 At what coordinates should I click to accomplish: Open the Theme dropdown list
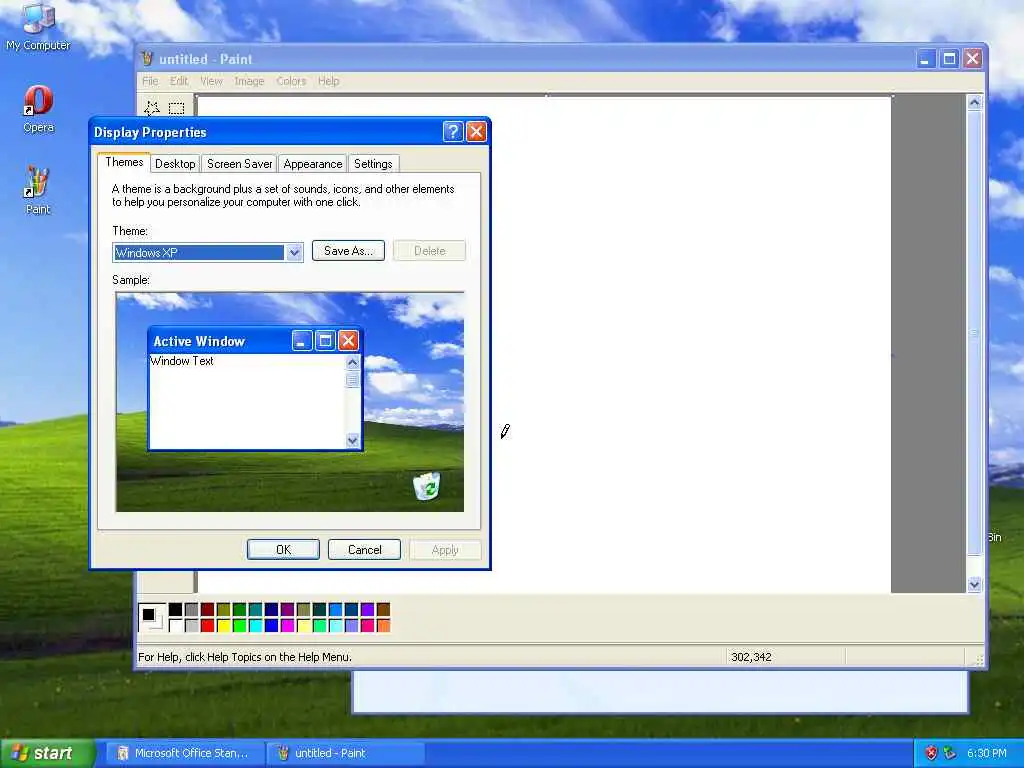pos(295,252)
